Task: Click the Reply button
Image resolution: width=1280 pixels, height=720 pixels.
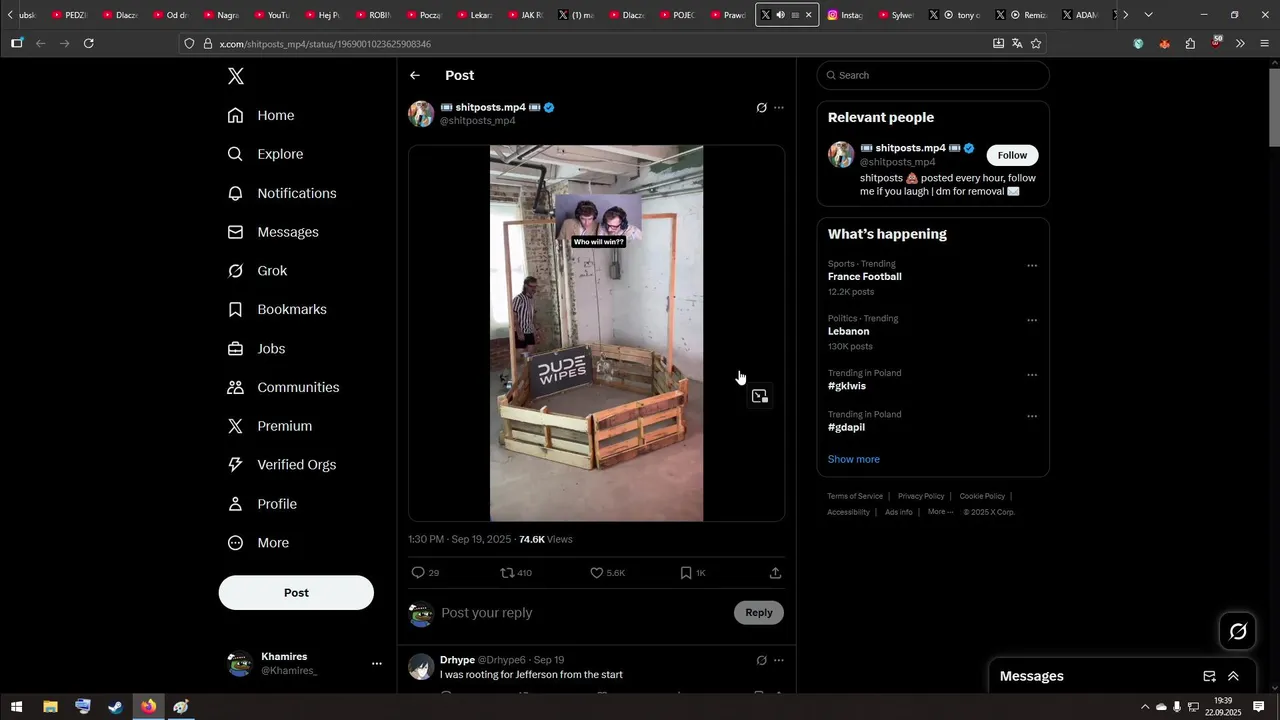Action: 759,613
